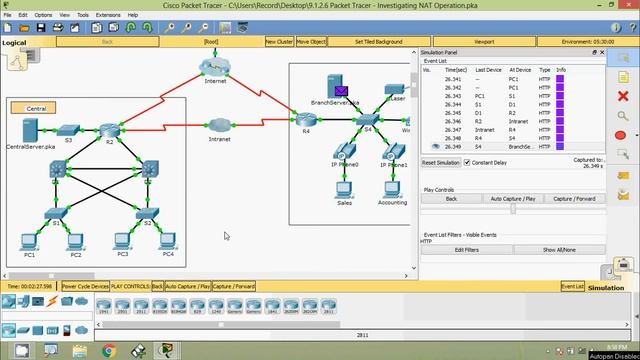640x360 pixels.
Task: Open file using the folder icon
Action: coord(24,28)
